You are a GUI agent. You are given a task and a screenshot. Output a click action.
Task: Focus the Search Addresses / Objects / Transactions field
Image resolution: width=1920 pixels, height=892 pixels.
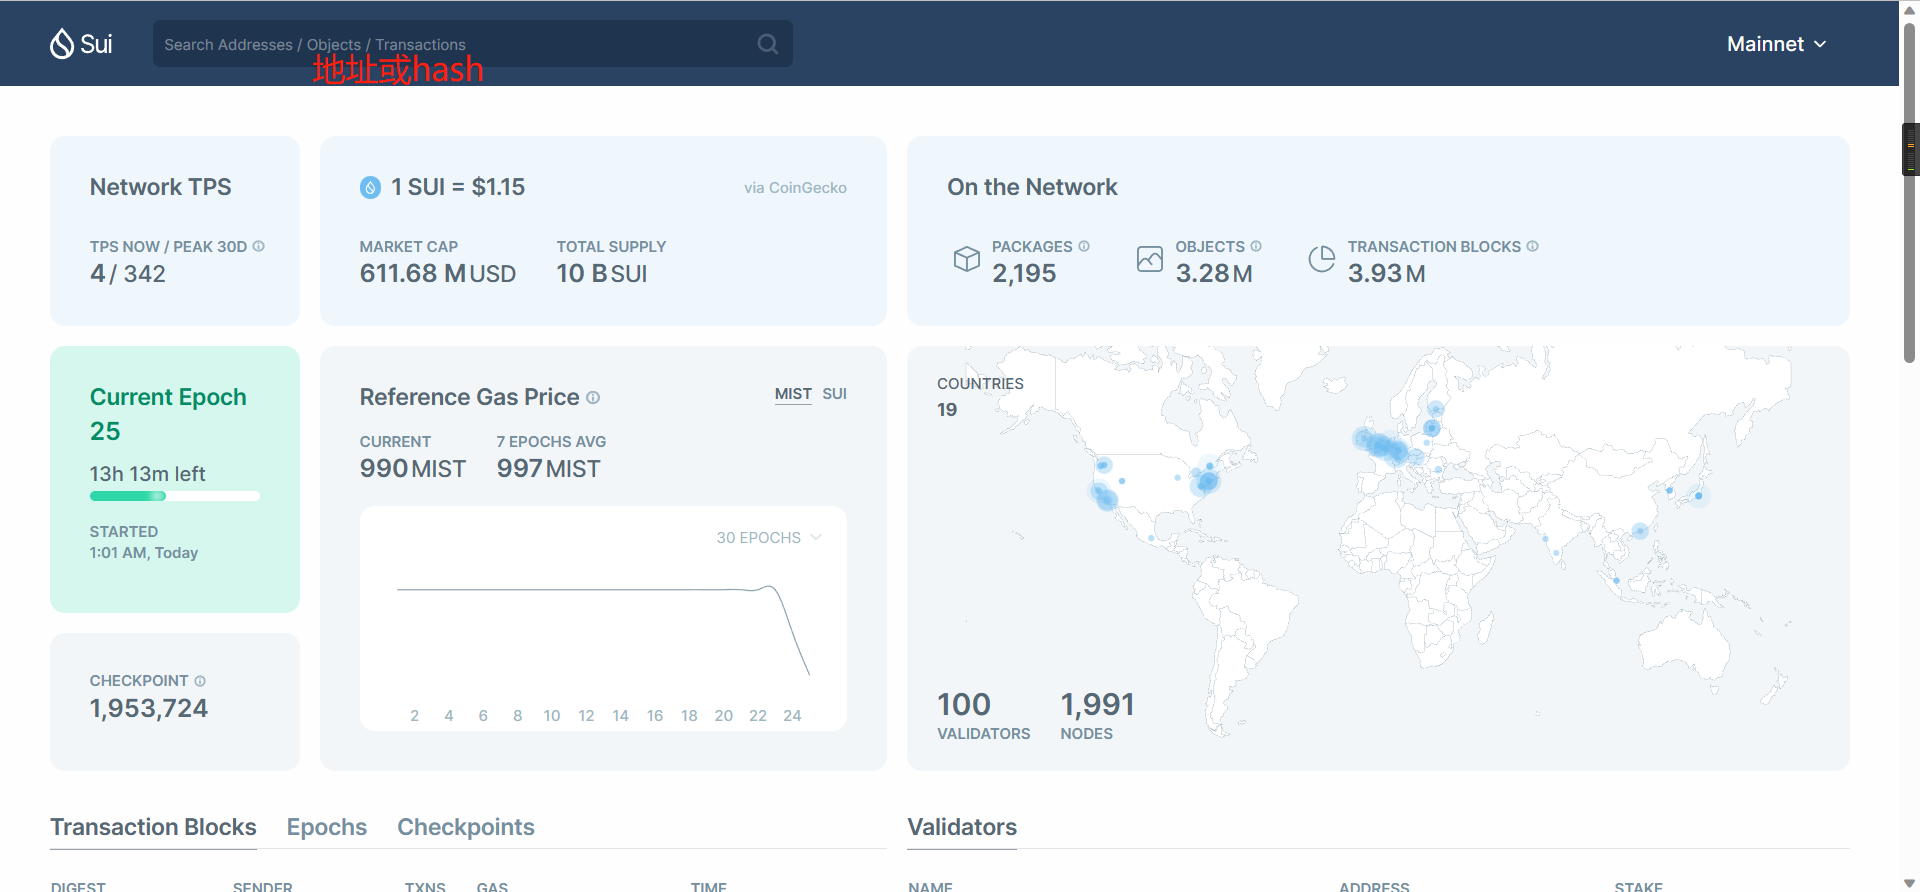coord(450,44)
